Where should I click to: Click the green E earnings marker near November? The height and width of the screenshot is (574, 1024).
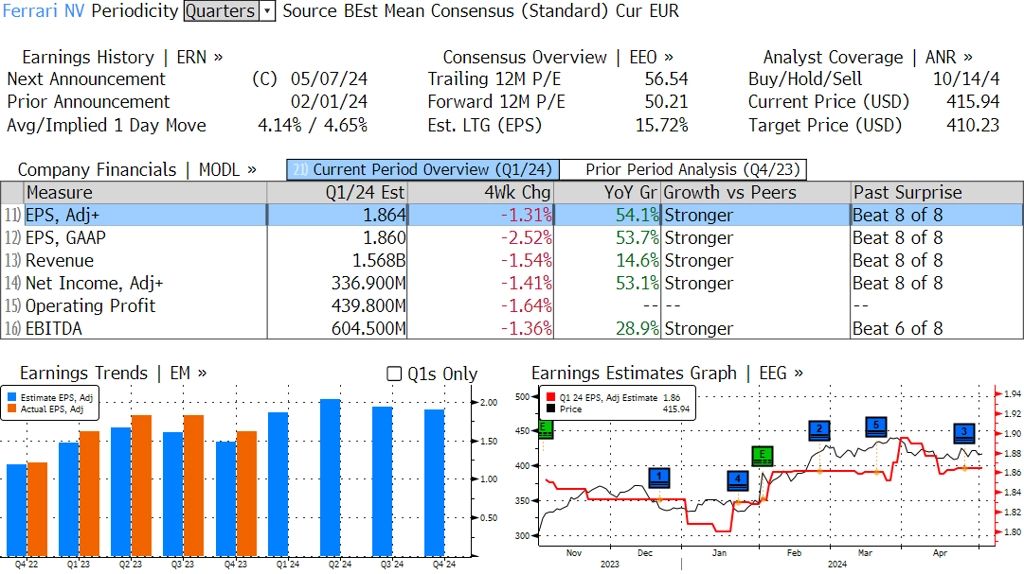pos(545,429)
